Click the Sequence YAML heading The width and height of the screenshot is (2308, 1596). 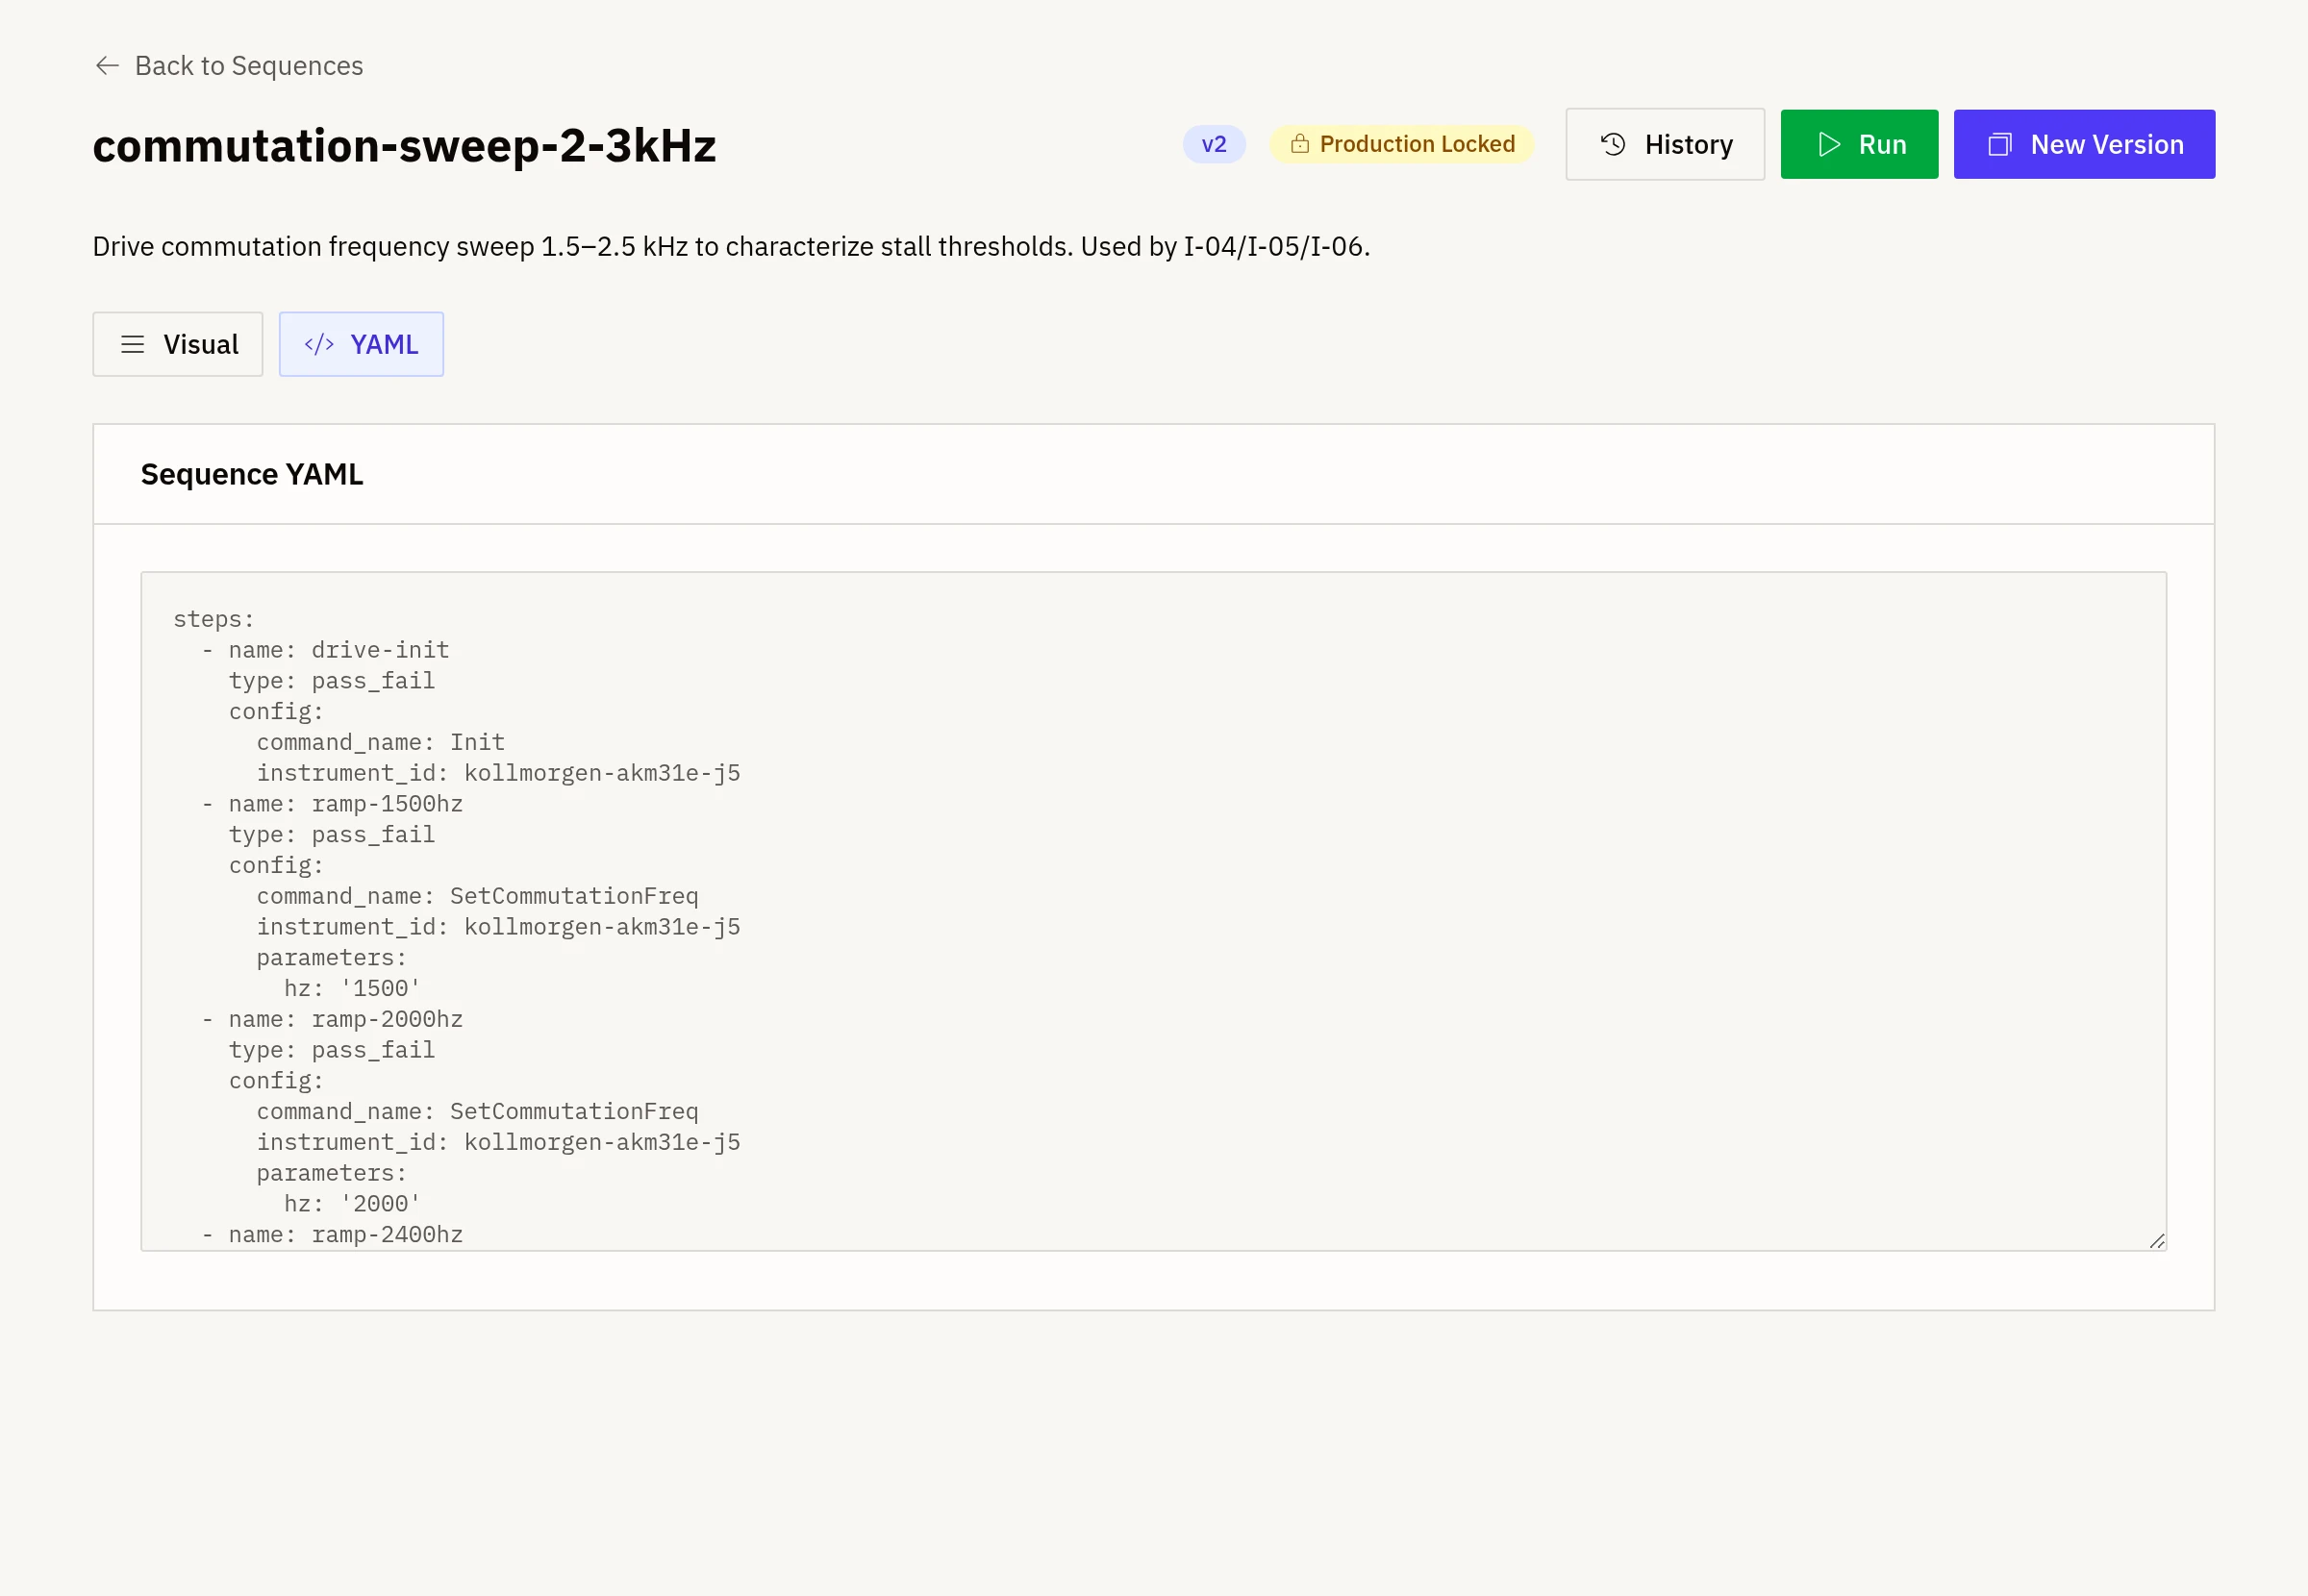pos(252,474)
